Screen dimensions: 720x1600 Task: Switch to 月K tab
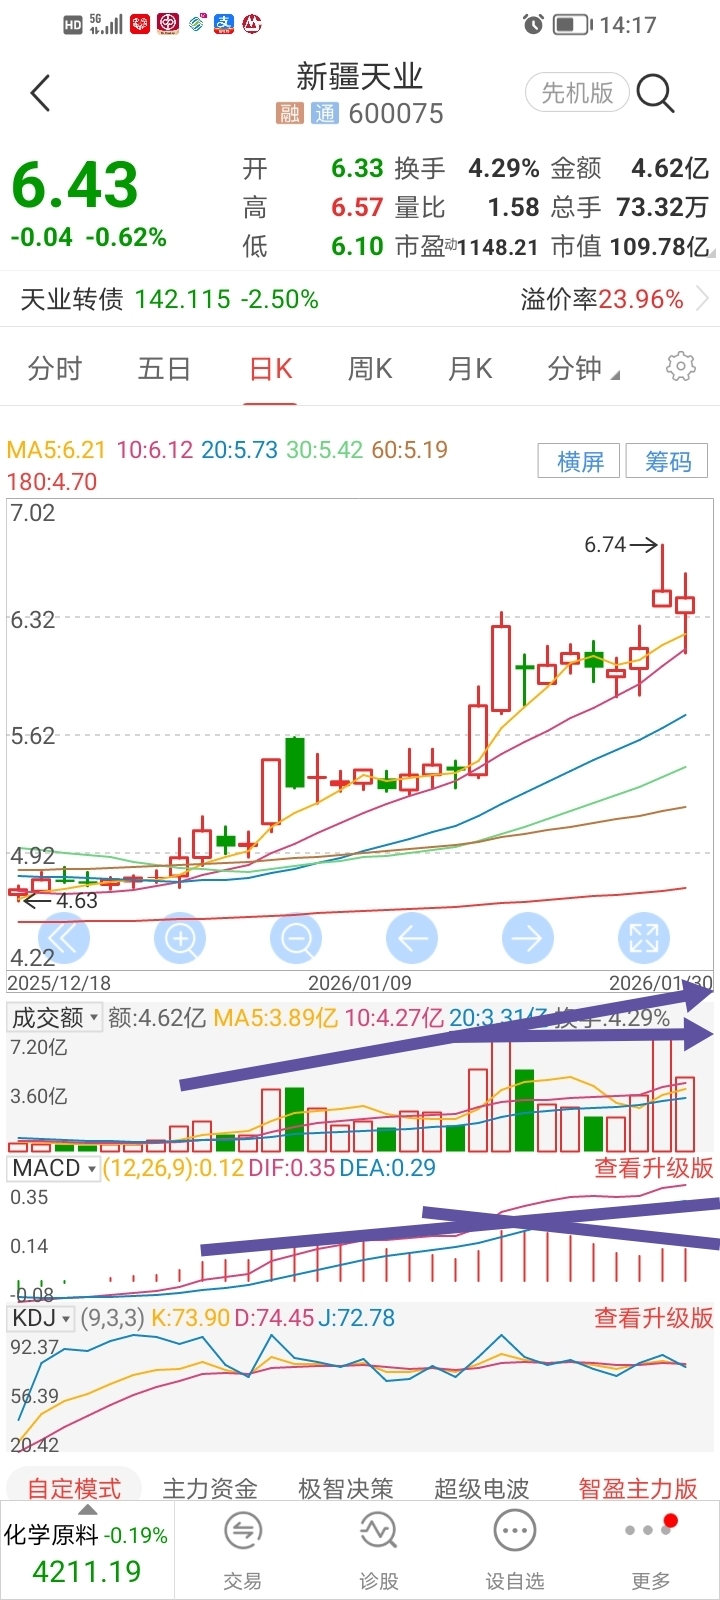pyautogui.click(x=470, y=369)
